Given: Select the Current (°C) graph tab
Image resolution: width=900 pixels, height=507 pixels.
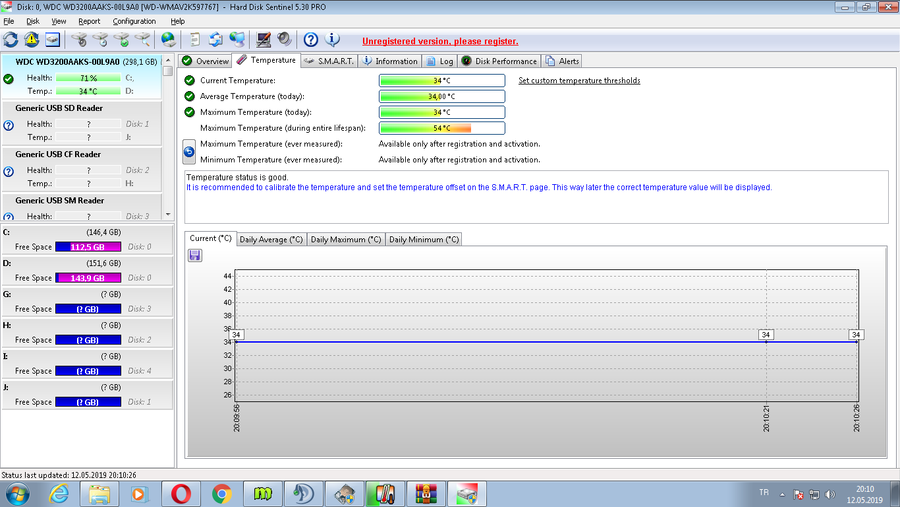Looking at the screenshot, I should 210,238.
